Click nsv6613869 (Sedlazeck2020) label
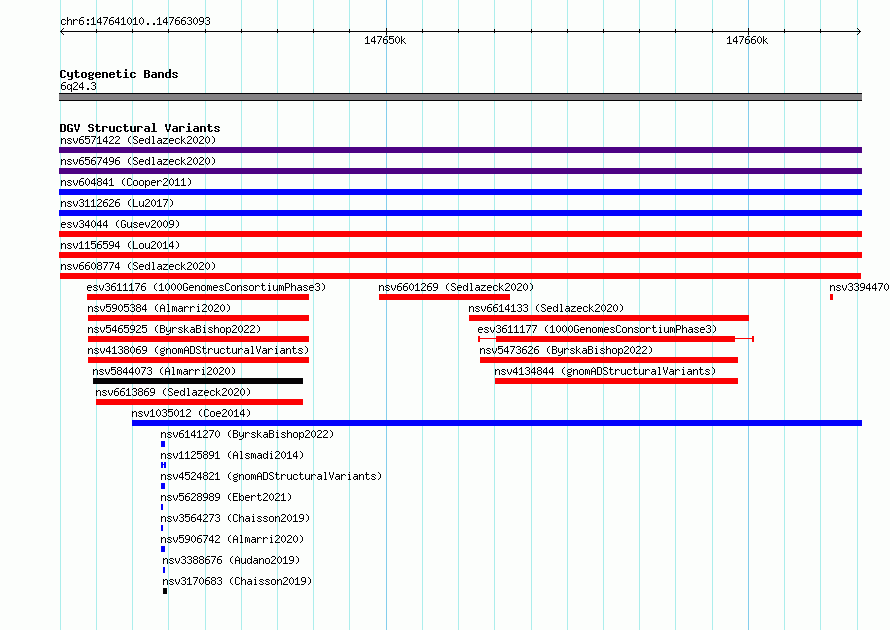The height and width of the screenshot is (630, 890). [x=173, y=392]
